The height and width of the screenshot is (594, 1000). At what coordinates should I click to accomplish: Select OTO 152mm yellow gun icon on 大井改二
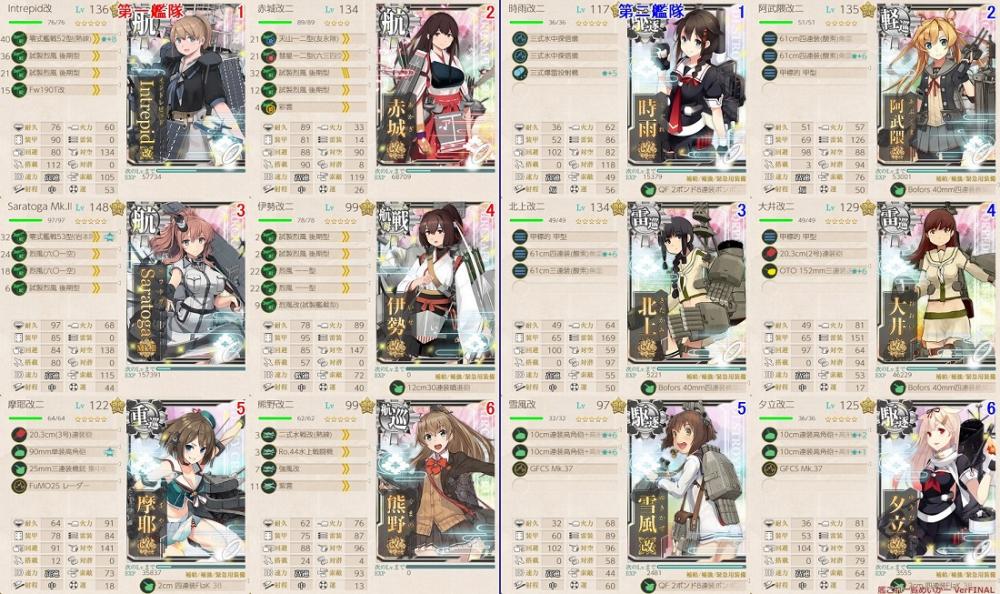click(770, 271)
